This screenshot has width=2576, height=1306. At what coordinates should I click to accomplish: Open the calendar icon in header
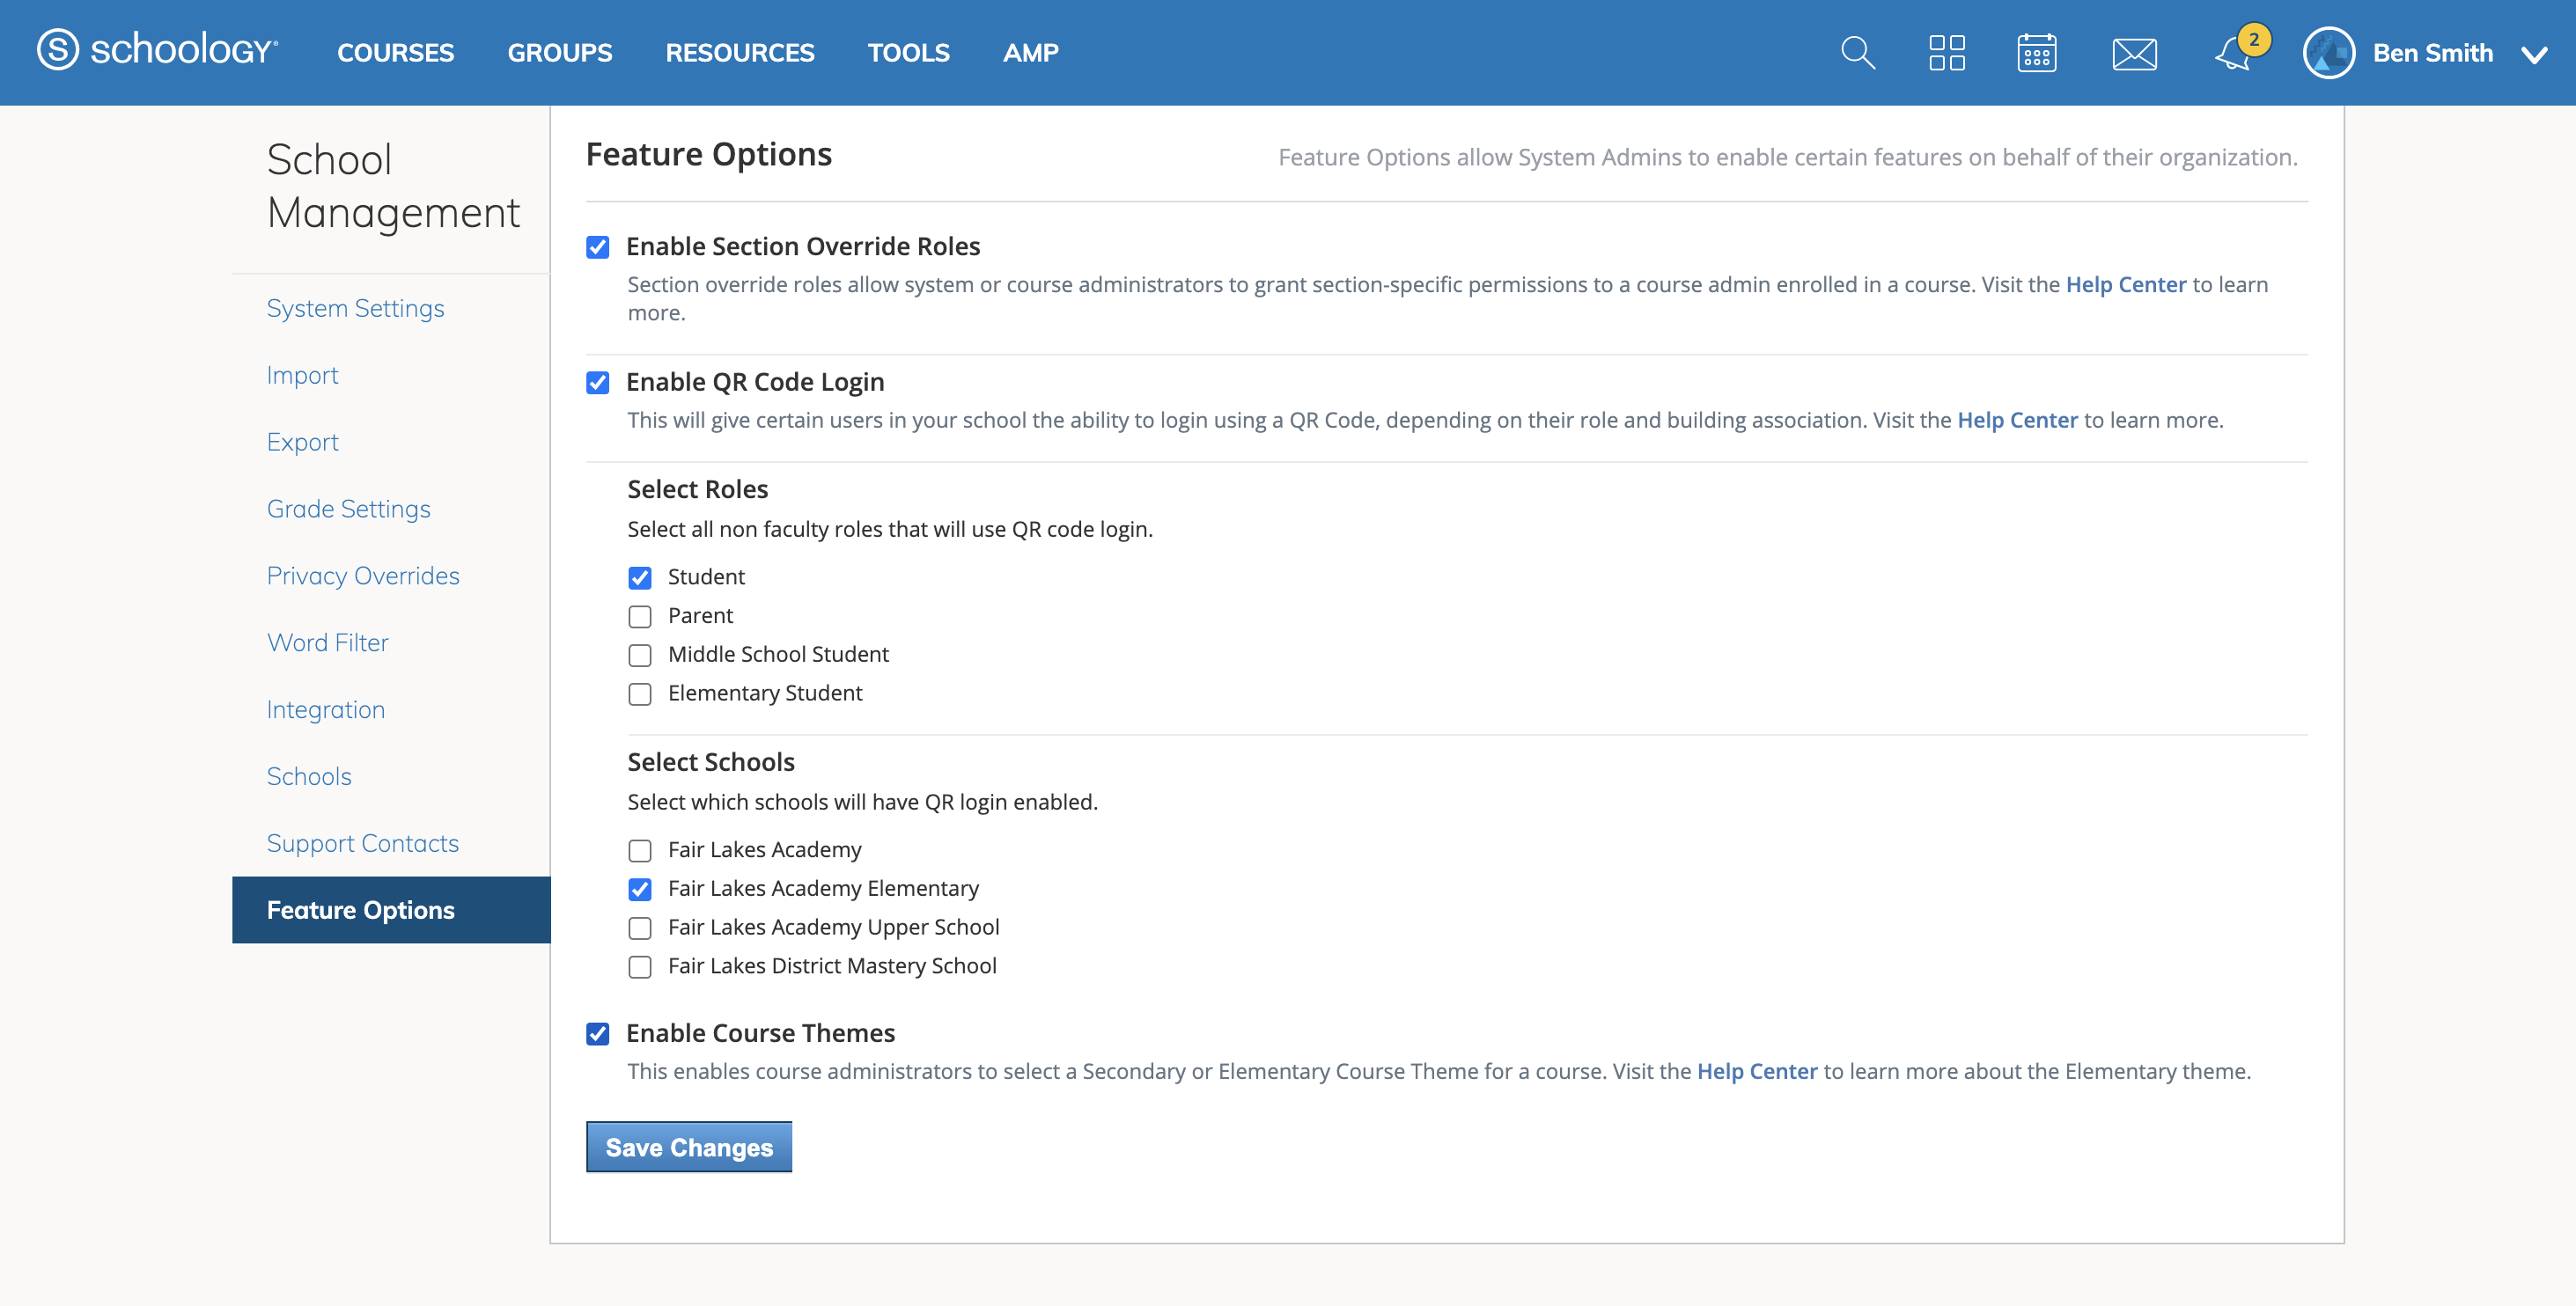[2036, 52]
